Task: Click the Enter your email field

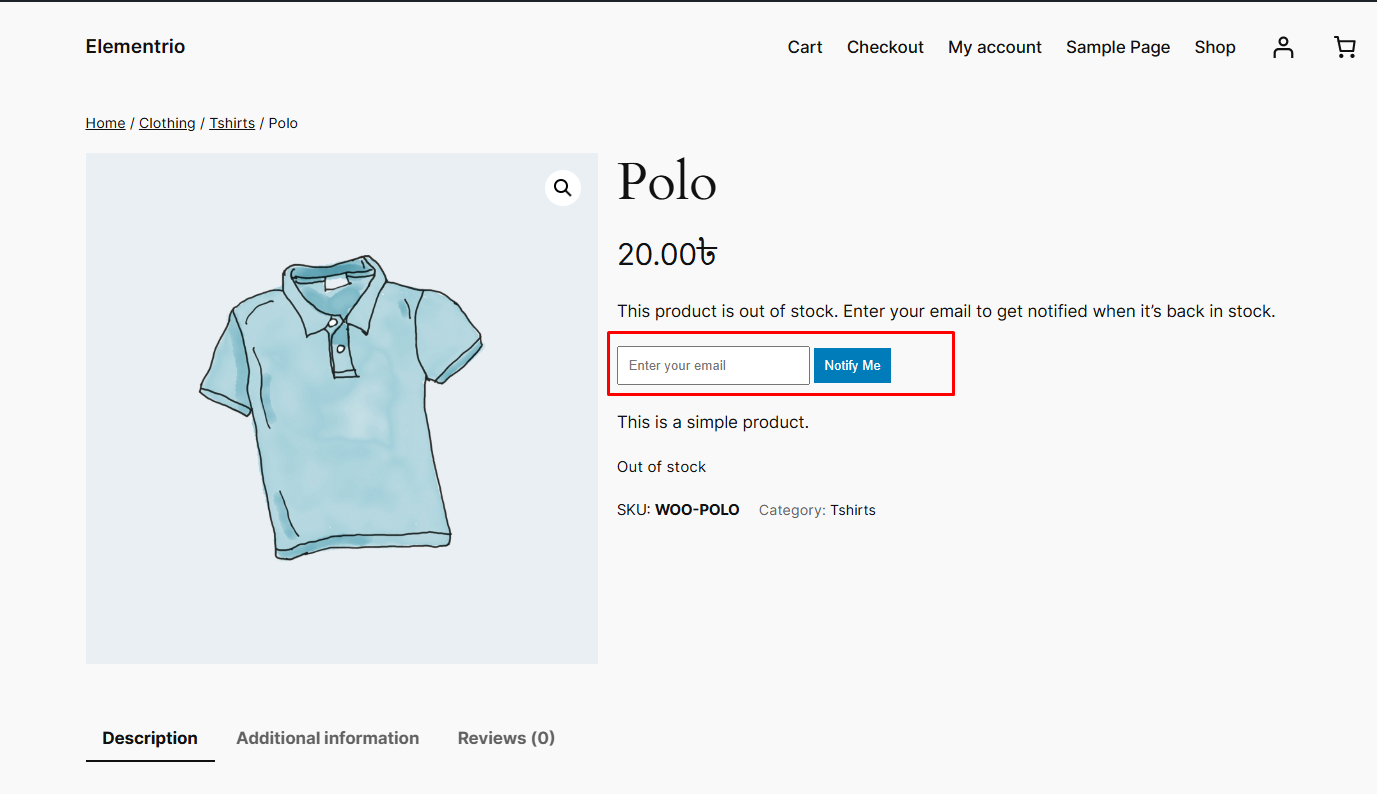Action: pyautogui.click(x=713, y=365)
